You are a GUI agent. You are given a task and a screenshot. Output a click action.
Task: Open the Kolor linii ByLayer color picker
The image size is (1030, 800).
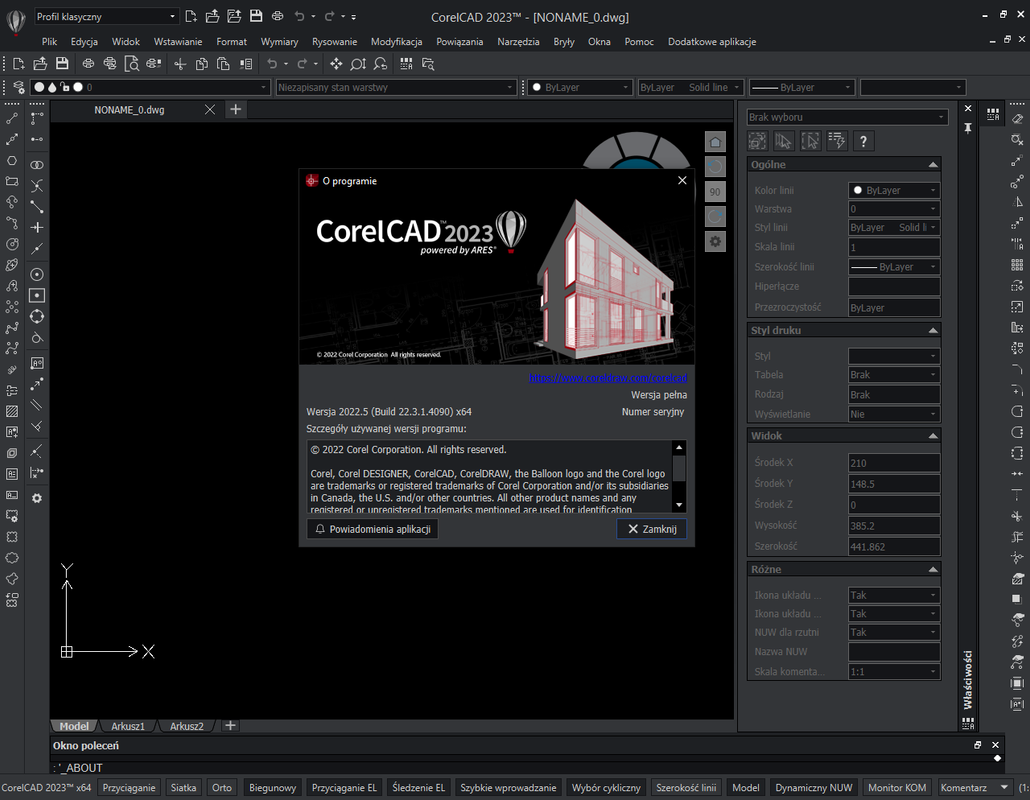[x=893, y=190]
